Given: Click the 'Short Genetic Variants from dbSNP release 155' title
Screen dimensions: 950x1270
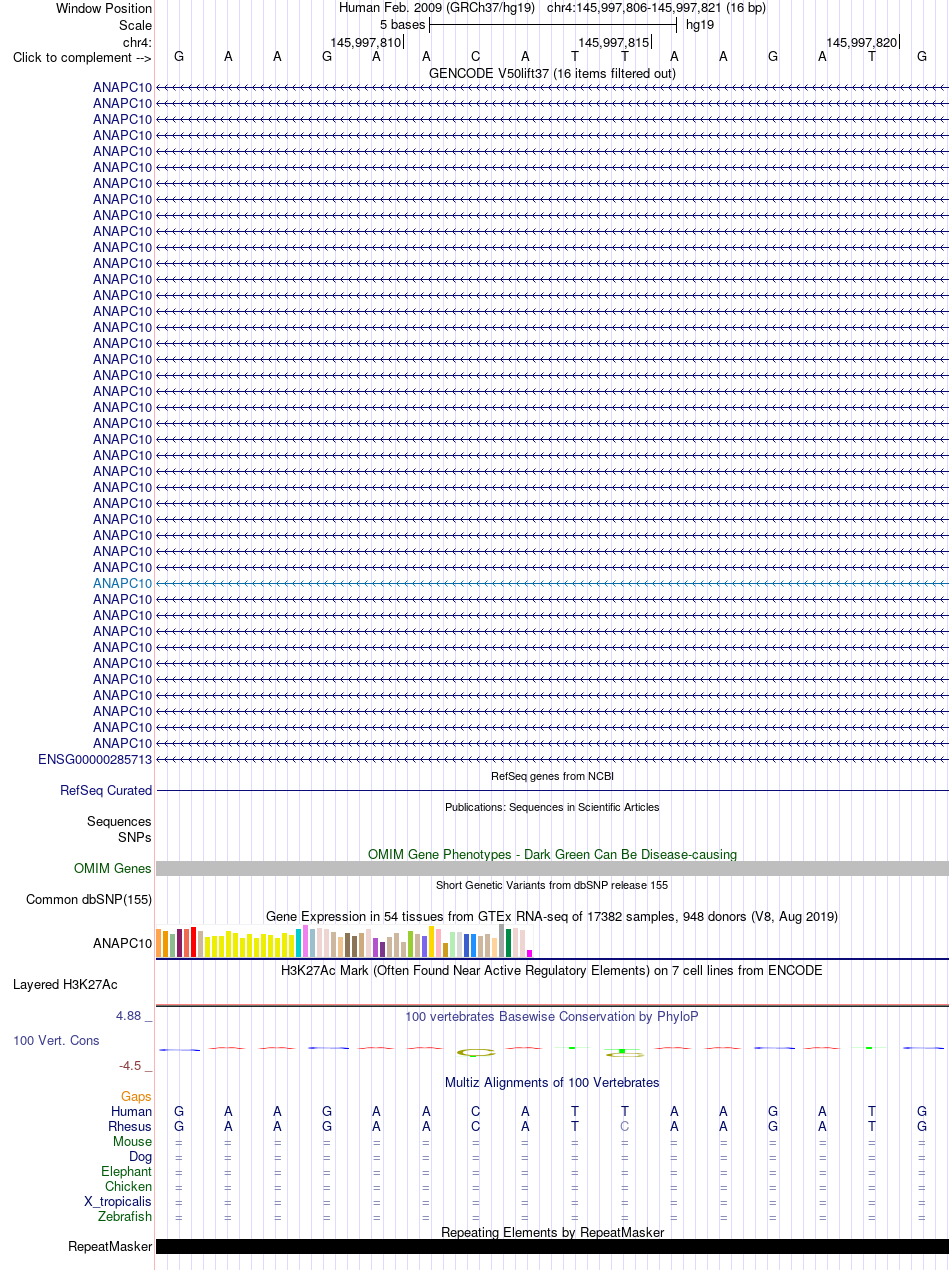Looking at the screenshot, I should pos(552,885).
